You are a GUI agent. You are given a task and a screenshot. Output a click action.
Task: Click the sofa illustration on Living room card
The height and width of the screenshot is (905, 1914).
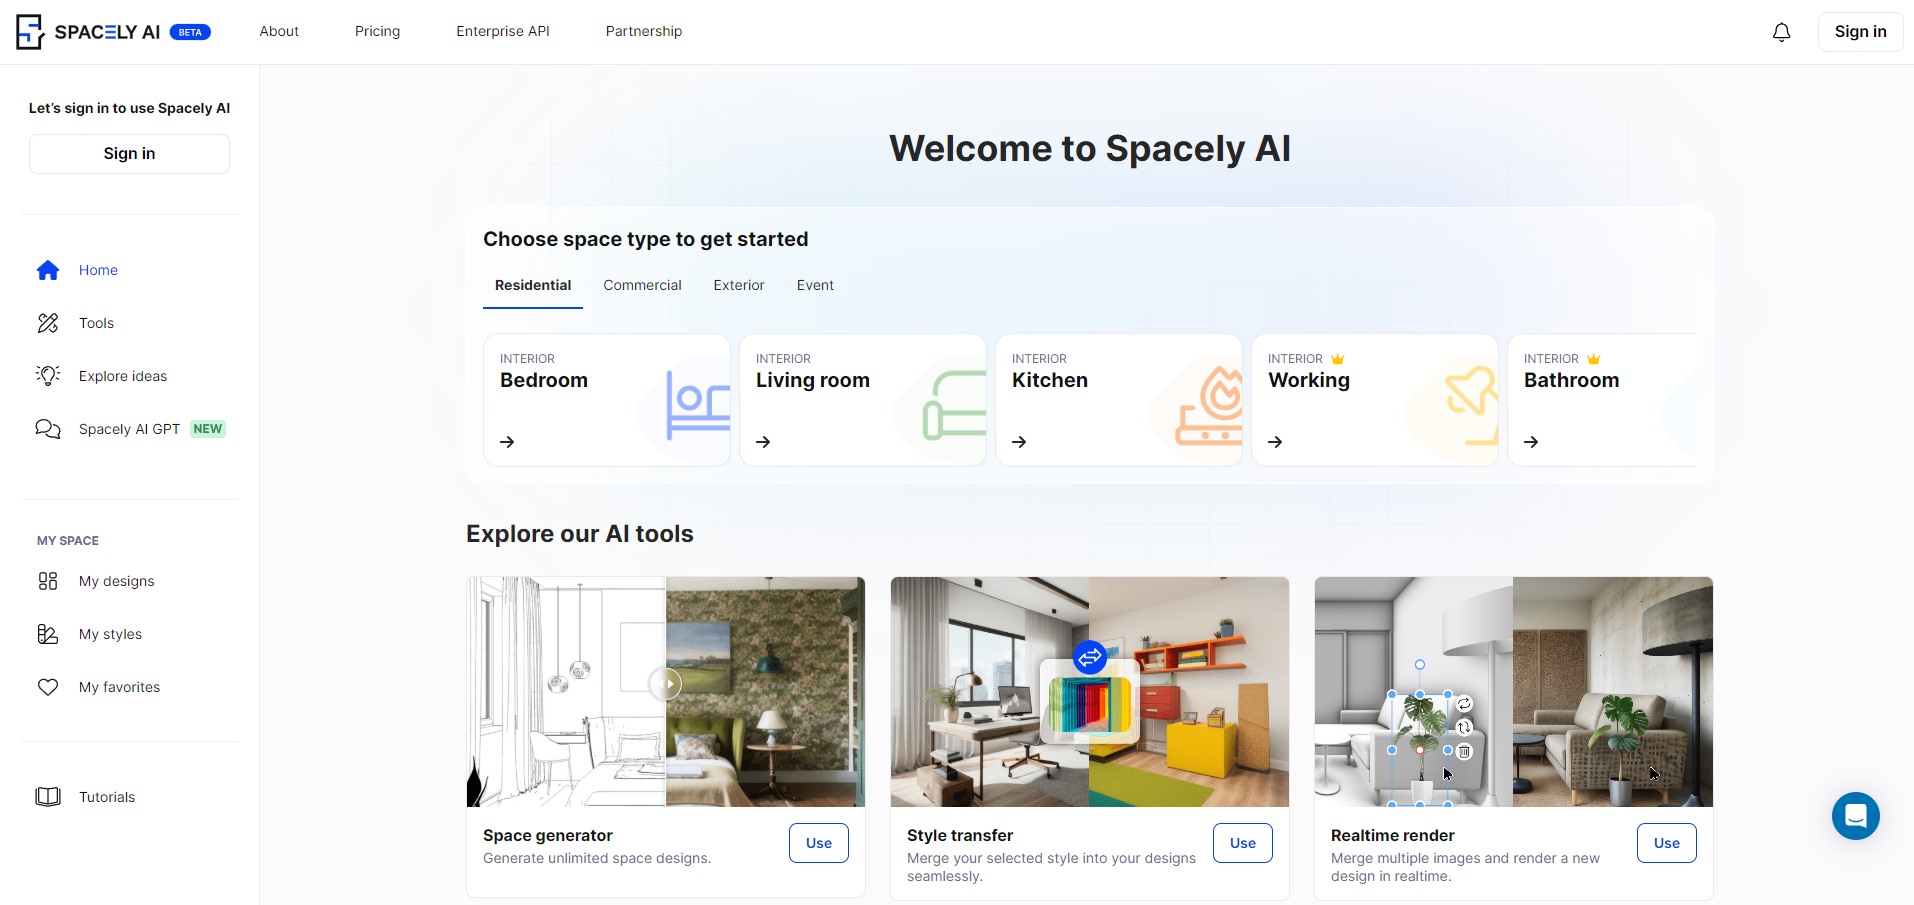click(954, 405)
